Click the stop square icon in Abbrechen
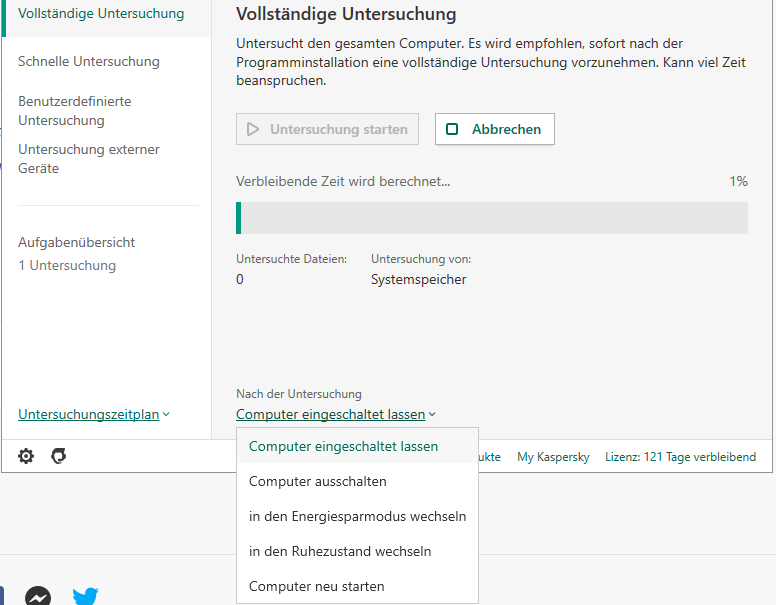776x605 pixels. [x=453, y=129]
